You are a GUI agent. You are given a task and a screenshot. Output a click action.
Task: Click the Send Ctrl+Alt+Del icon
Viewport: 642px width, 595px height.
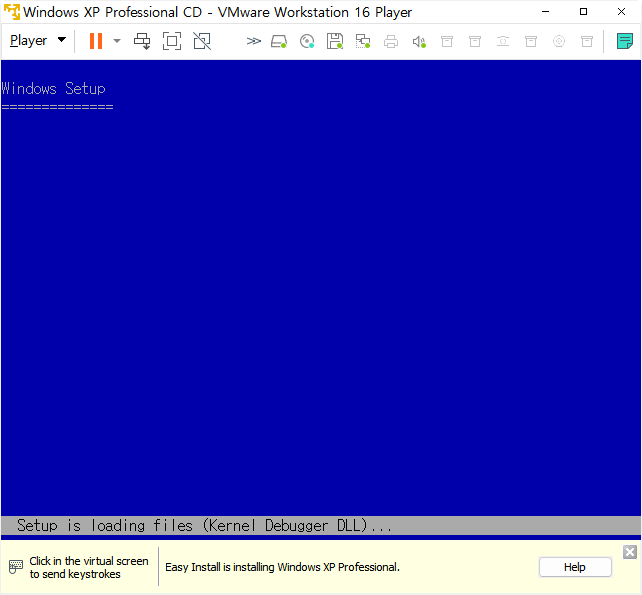(x=142, y=41)
